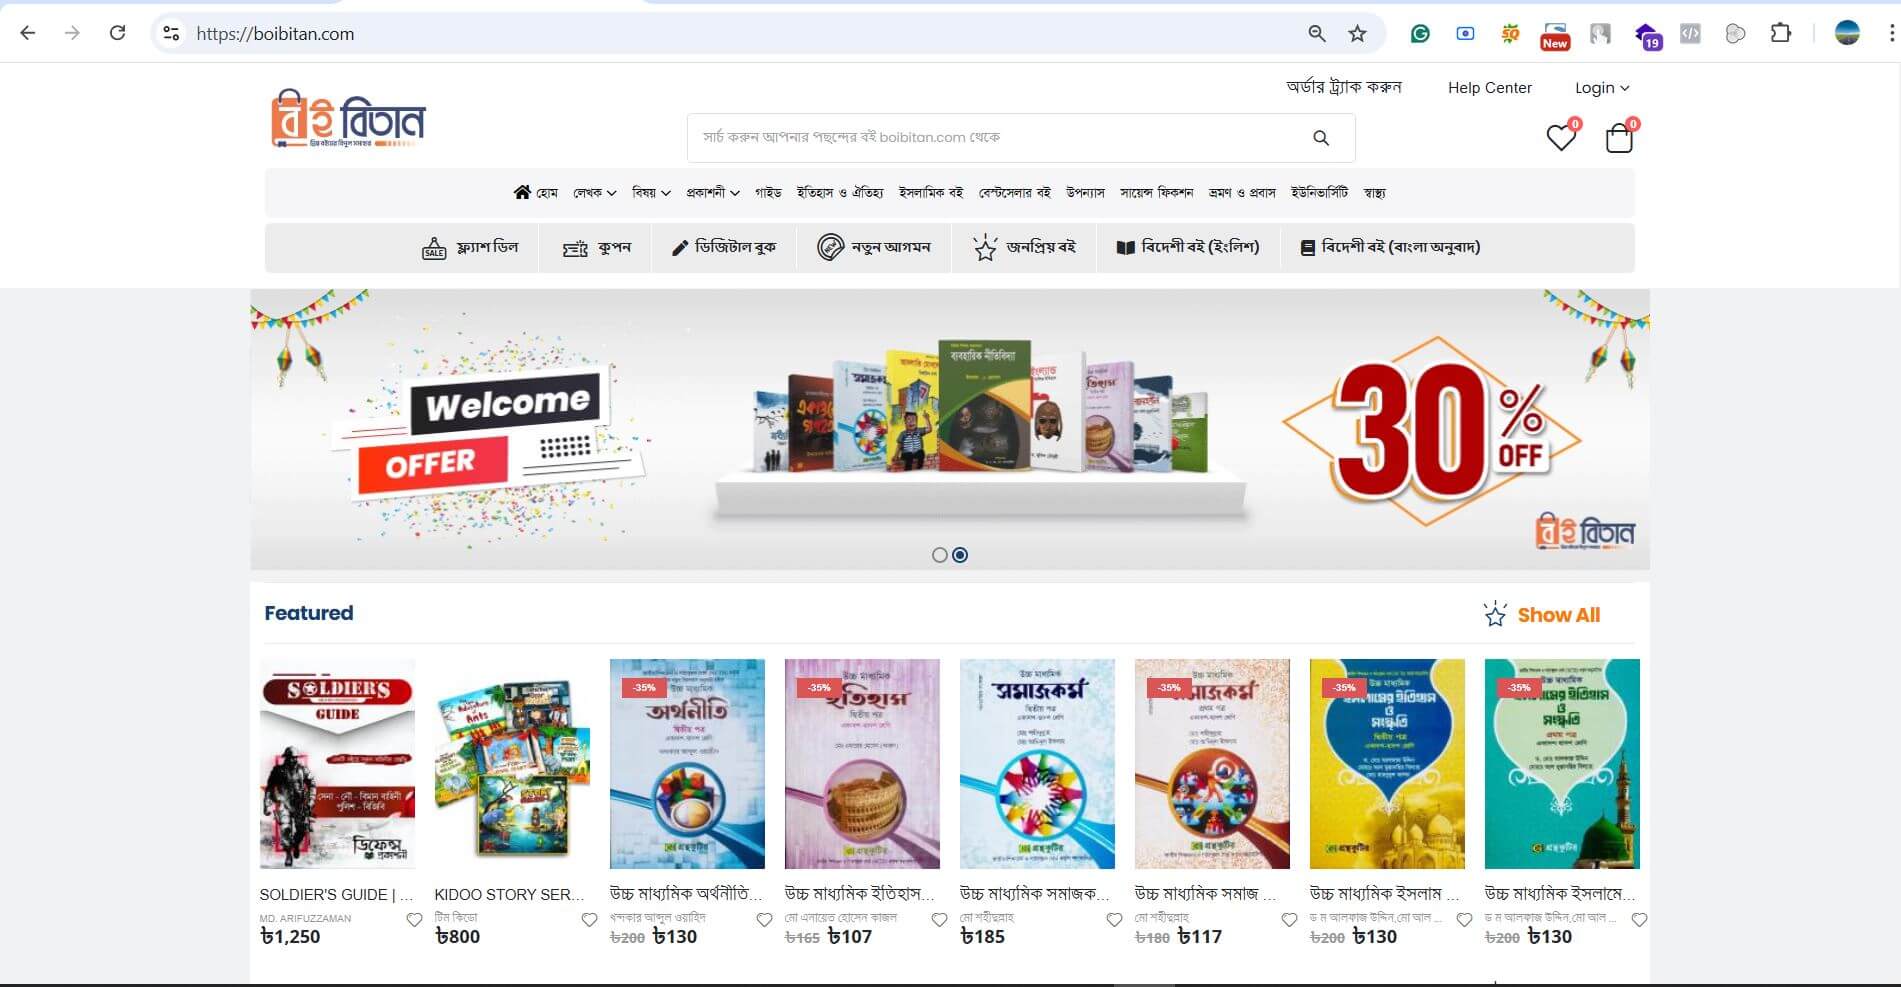The height and width of the screenshot is (987, 1901).
Task: Select the first carousel slide indicator
Action: (939, 555)
